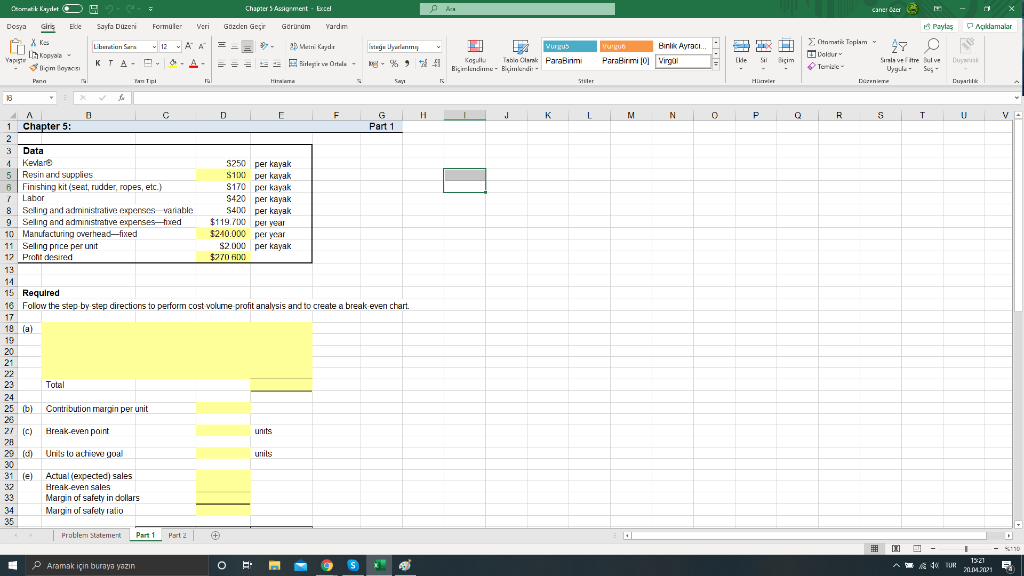
Task: Toggle center text horizontally
Action: (x=234, y=64)
